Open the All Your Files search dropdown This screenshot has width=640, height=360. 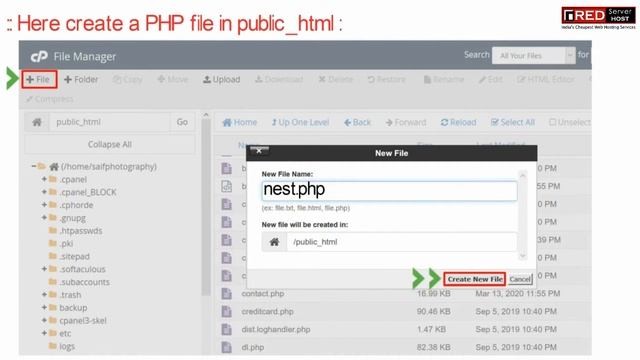[x=533, y=56]
